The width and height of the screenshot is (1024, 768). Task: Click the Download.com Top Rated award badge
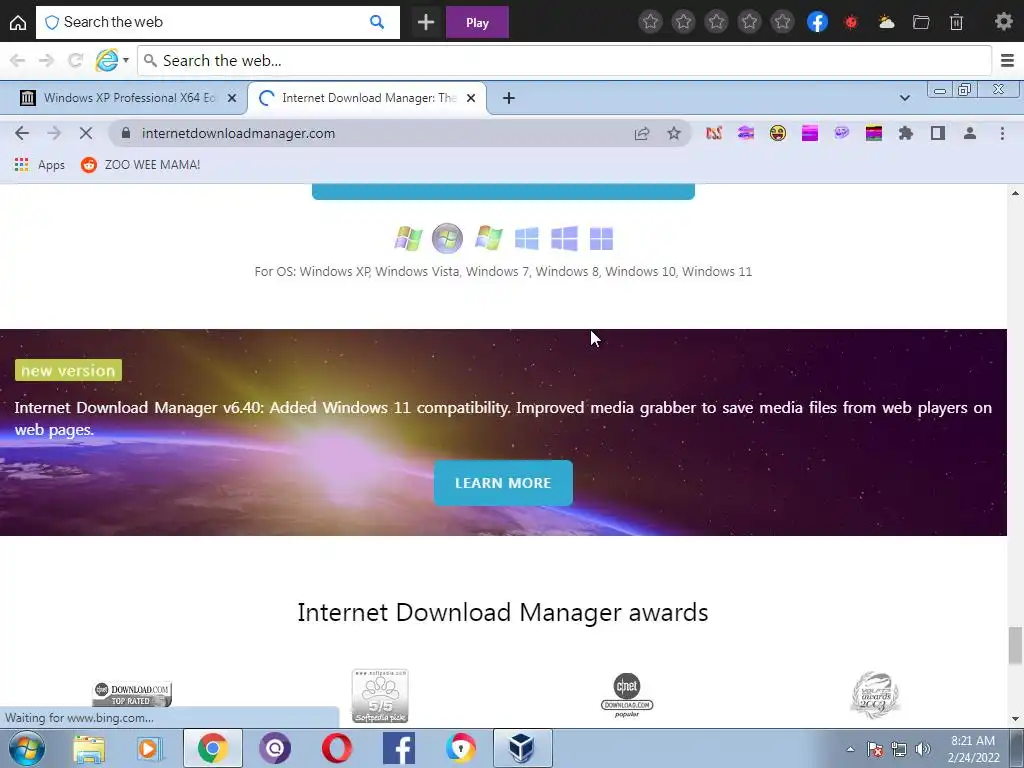click(x=132, y=694)
